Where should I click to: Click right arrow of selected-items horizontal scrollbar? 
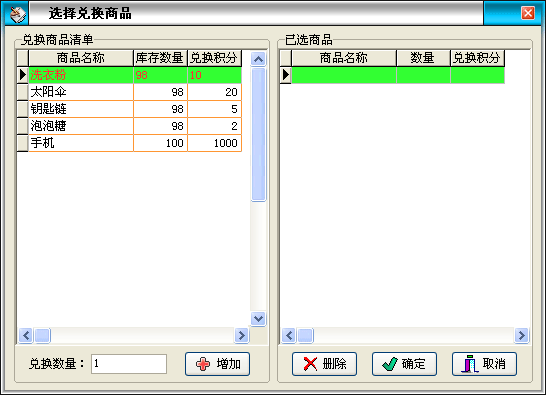521,335
